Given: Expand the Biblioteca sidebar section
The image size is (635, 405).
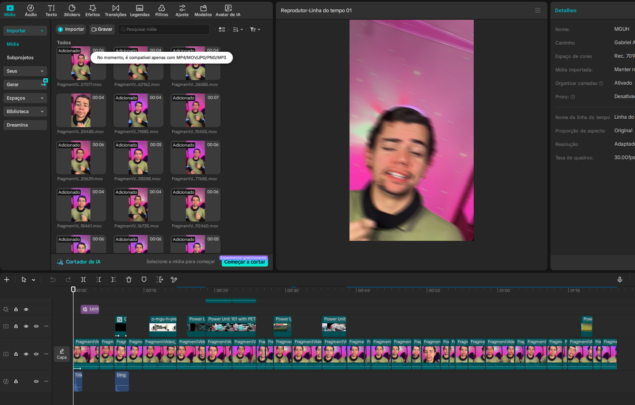Looking at the screenshot, I should coord(25,111).
